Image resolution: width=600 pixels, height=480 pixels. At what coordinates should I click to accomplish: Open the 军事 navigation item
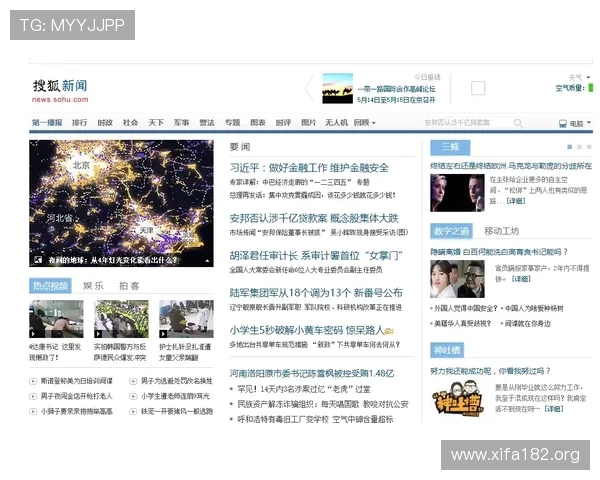[x=181, y=123]
